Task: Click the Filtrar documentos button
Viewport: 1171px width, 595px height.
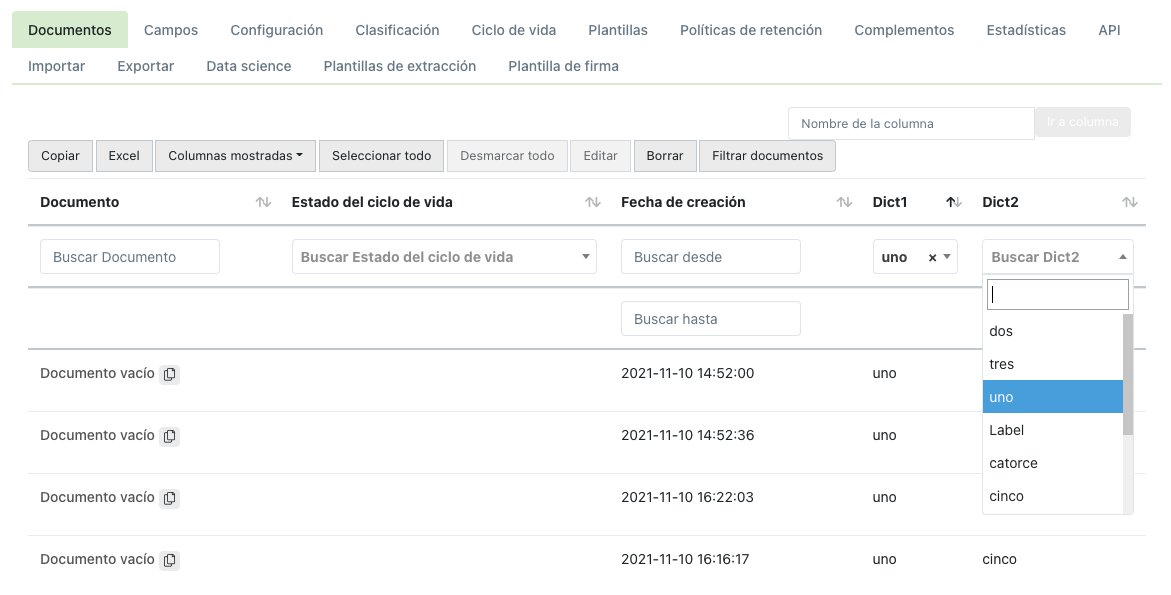Action: [767, 155]
